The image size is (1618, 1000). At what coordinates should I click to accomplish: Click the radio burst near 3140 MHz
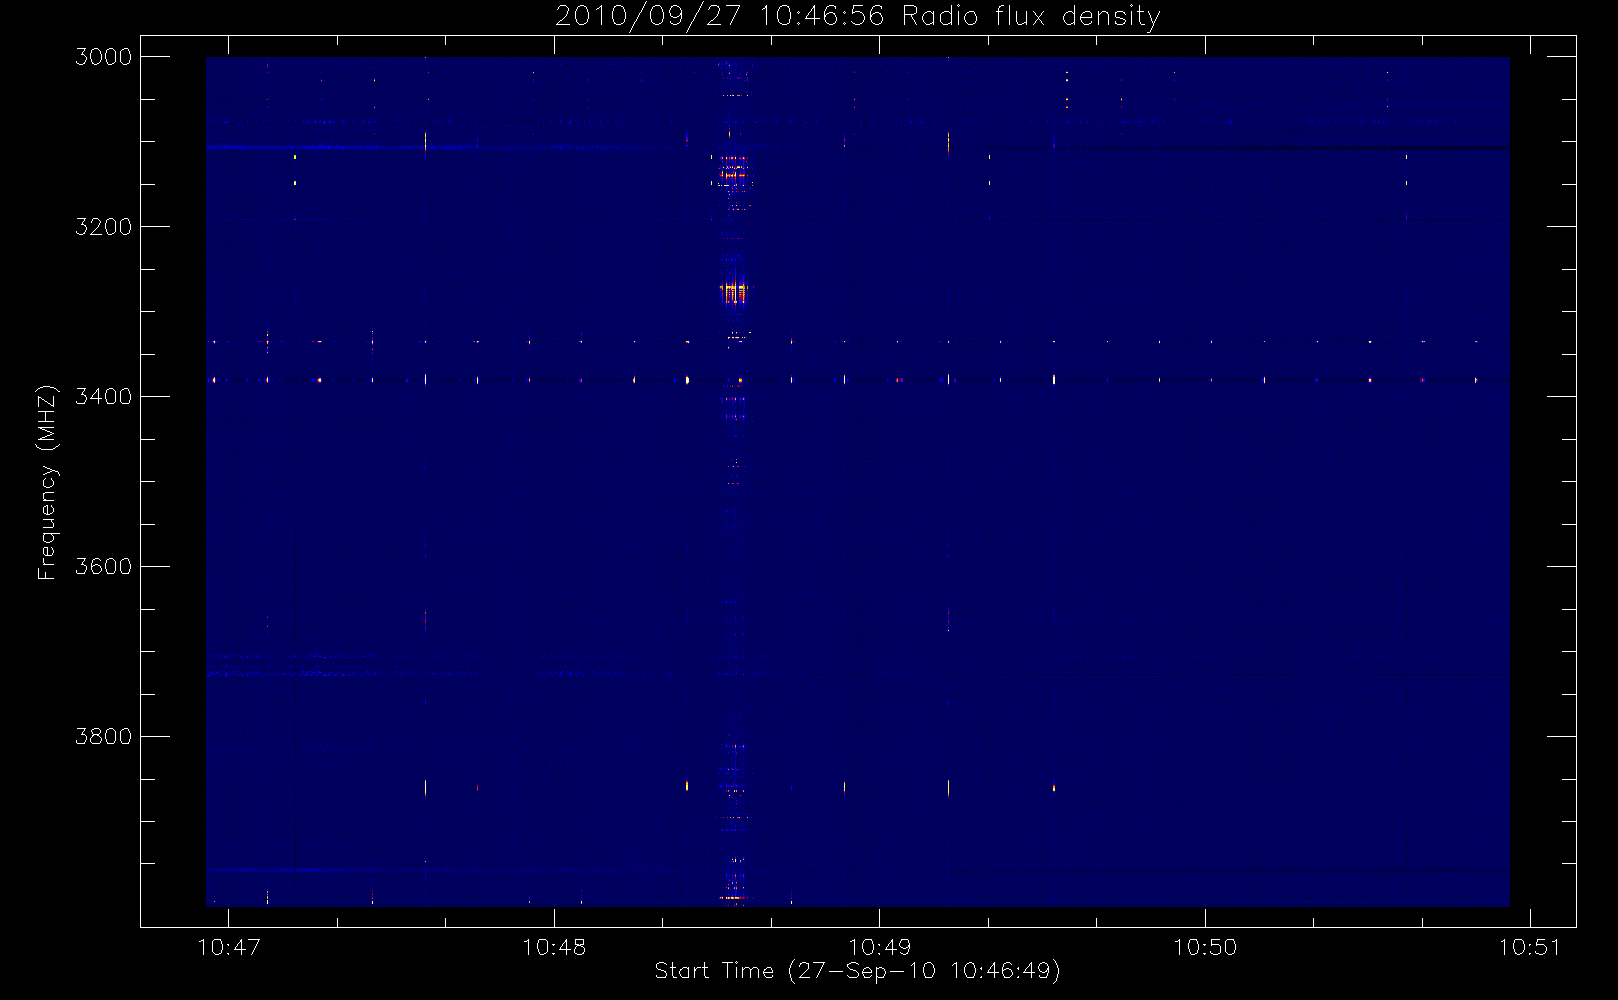733,173
